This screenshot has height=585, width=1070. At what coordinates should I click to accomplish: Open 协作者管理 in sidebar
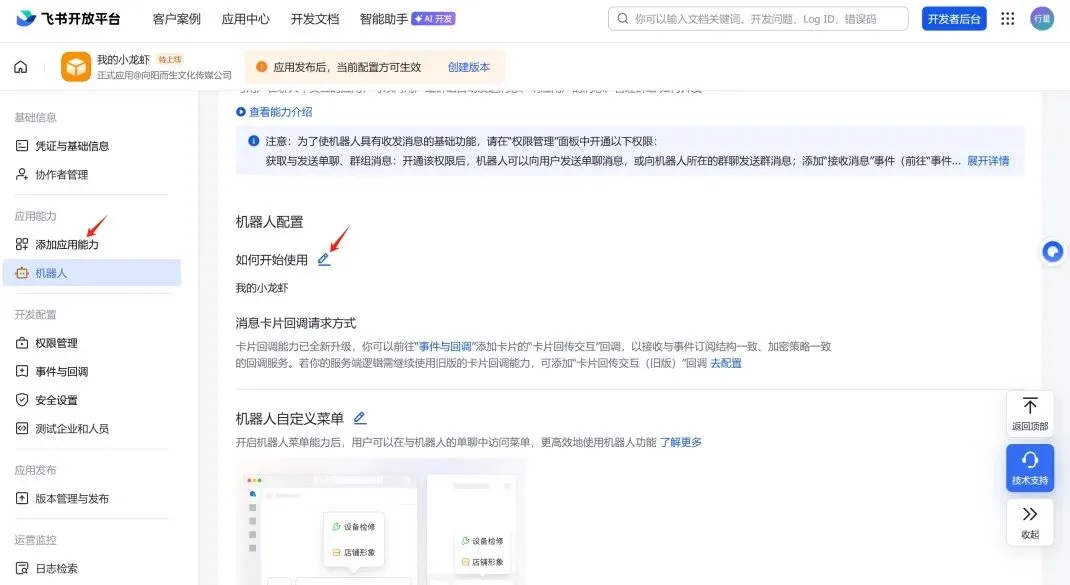point(91,174)
